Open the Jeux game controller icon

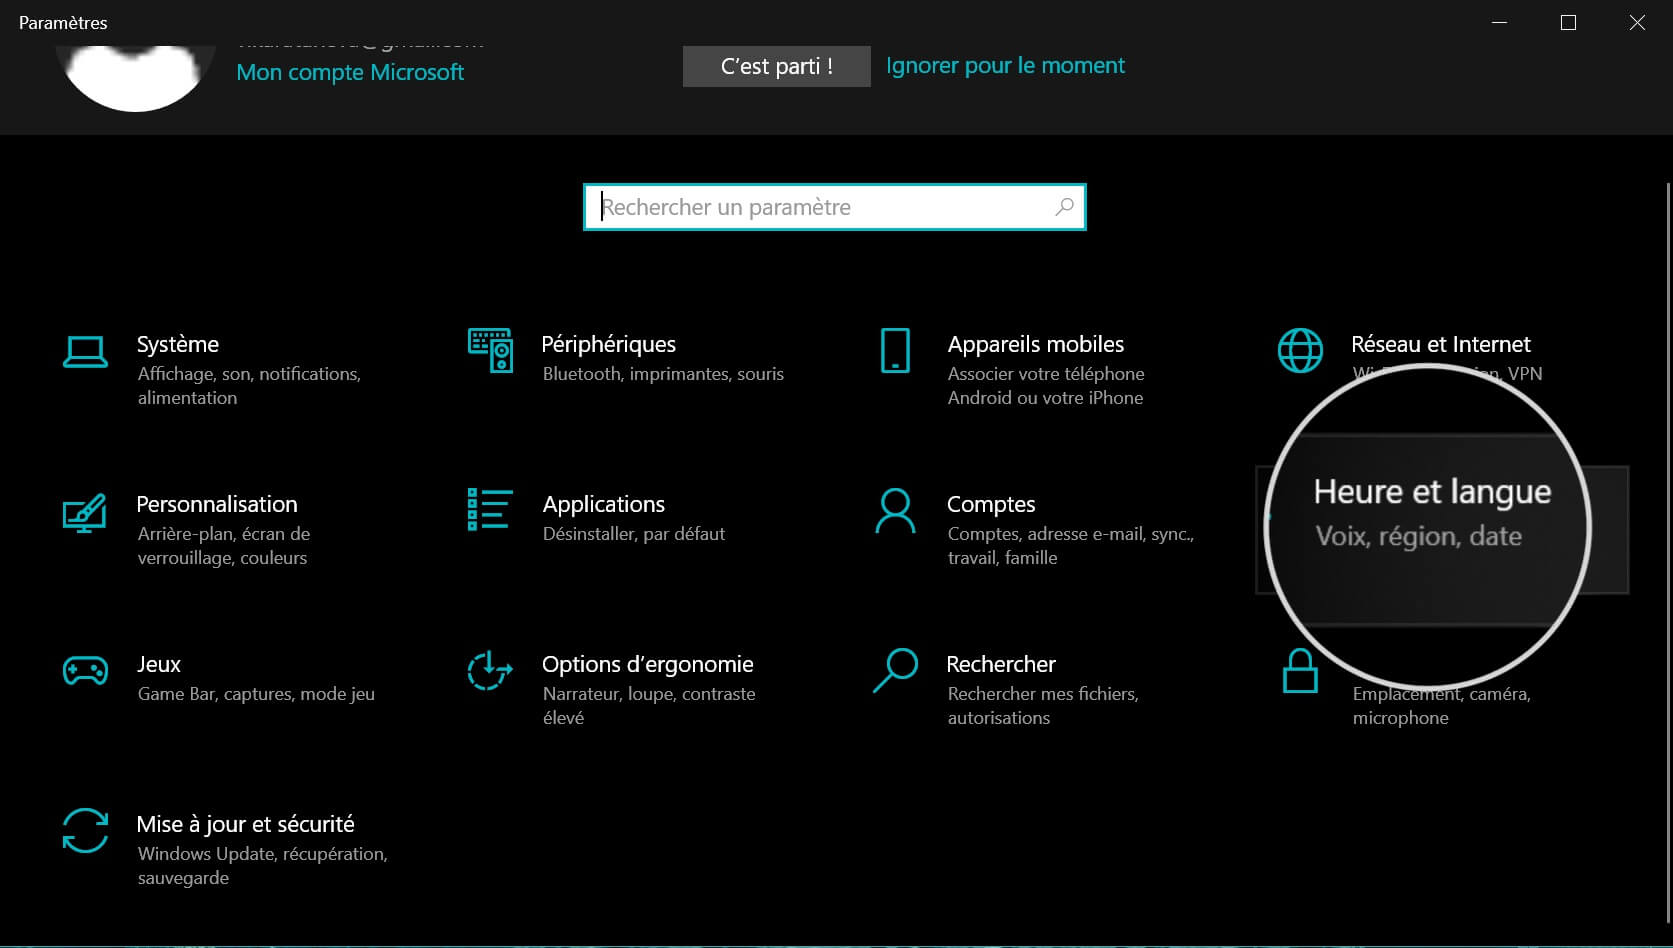click(85, 670)
